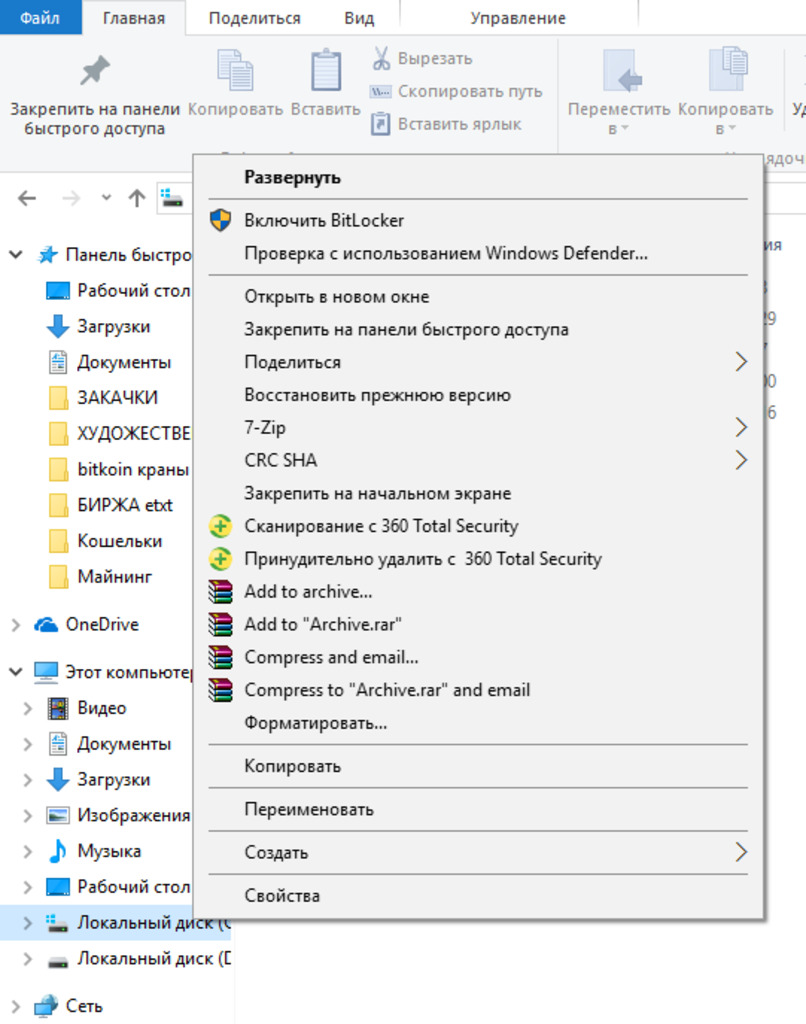
Task: Collapse the Панель быстрого доступа tree
Action: coord(16,255)
